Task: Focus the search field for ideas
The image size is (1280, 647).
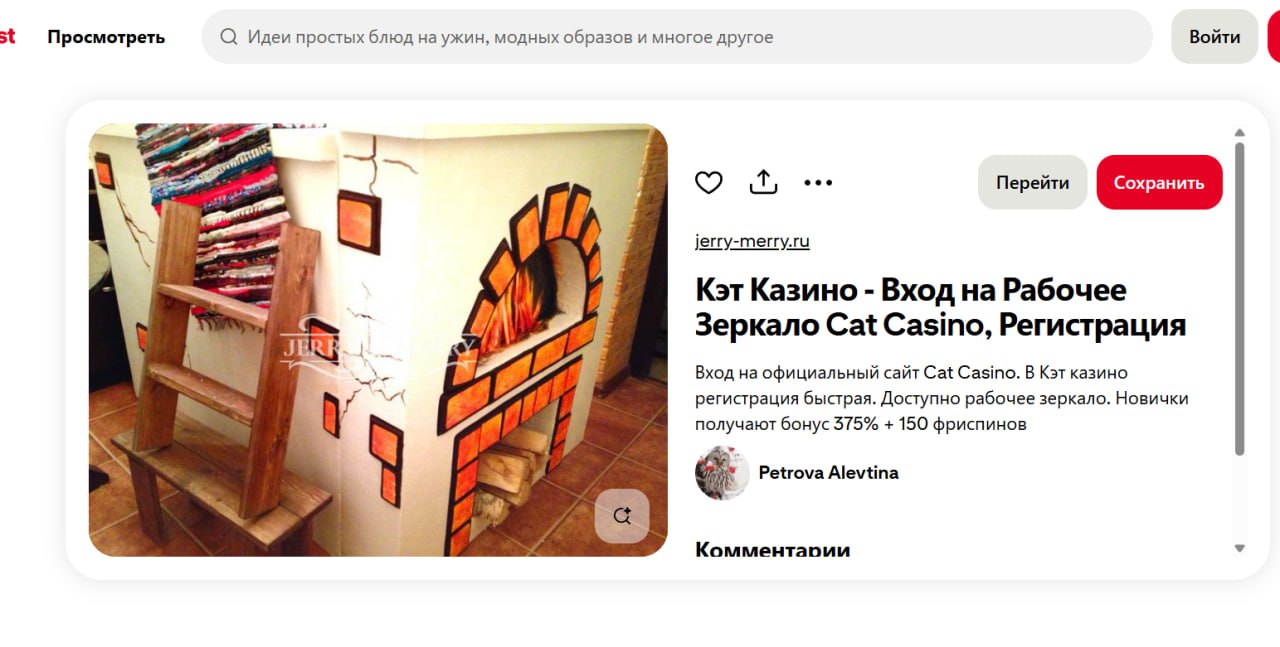Action: (x=677, y=37)
